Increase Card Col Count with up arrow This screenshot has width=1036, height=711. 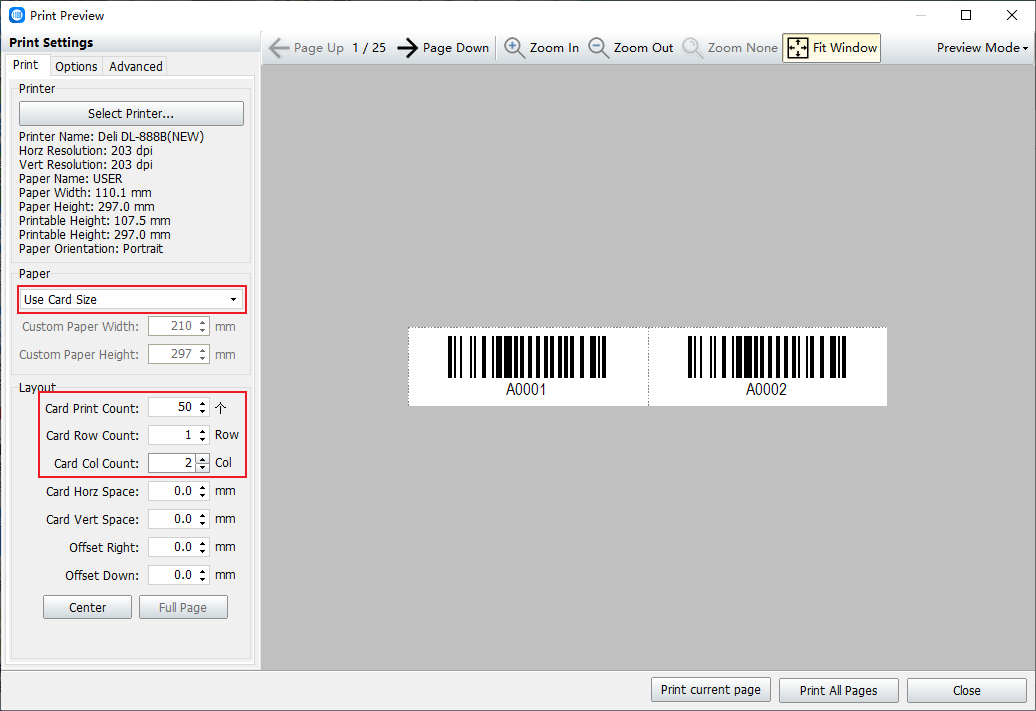coord(203,459)
